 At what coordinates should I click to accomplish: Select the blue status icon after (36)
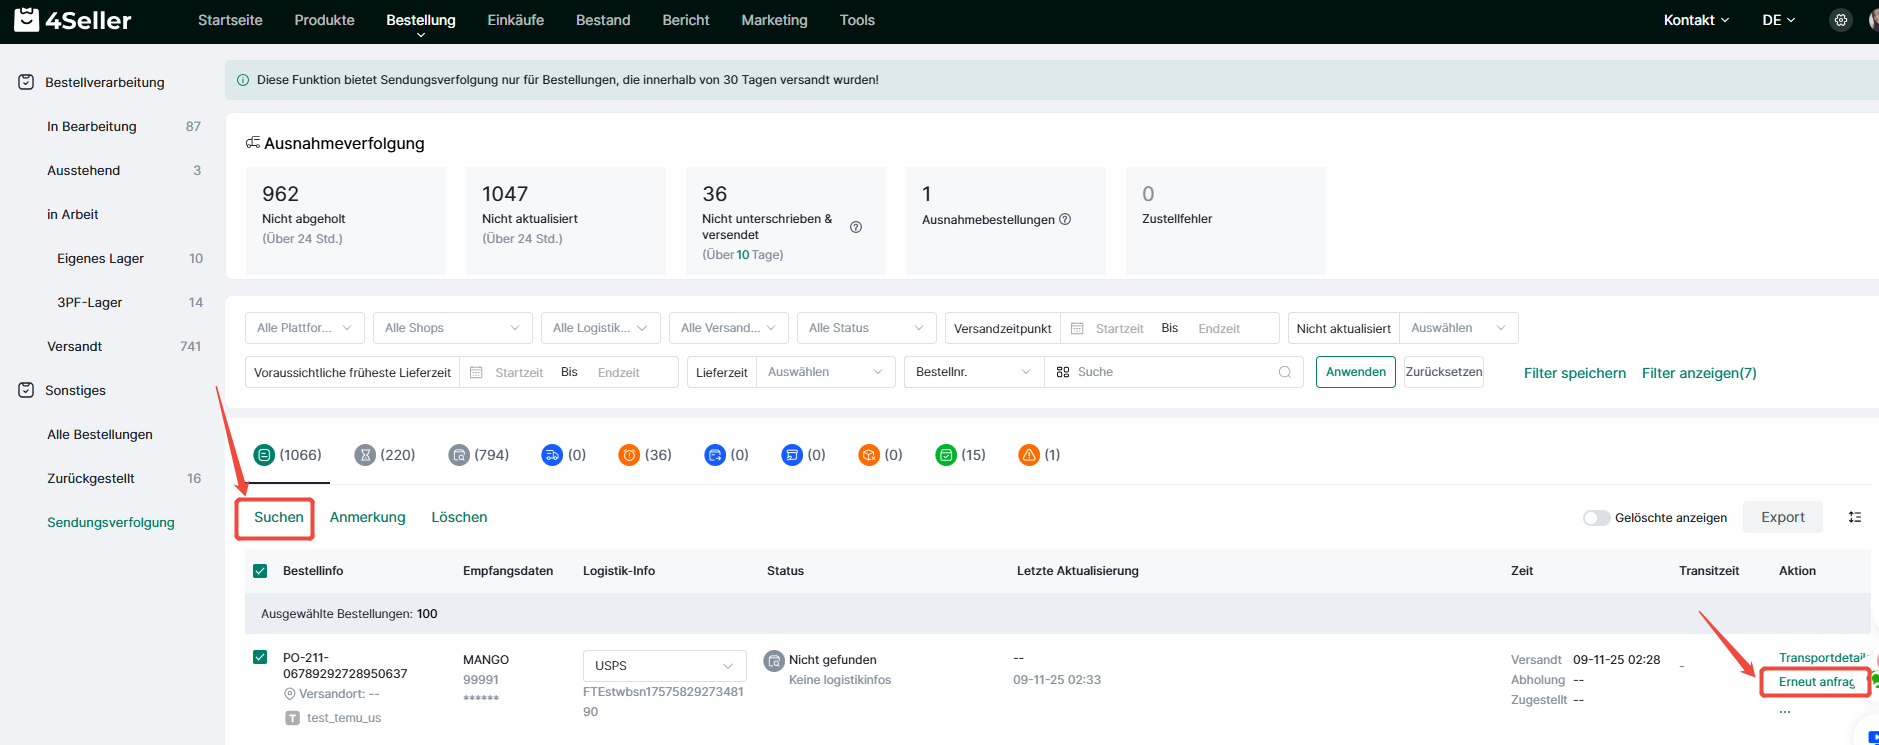pyautogui.click(x=715, y=455)
